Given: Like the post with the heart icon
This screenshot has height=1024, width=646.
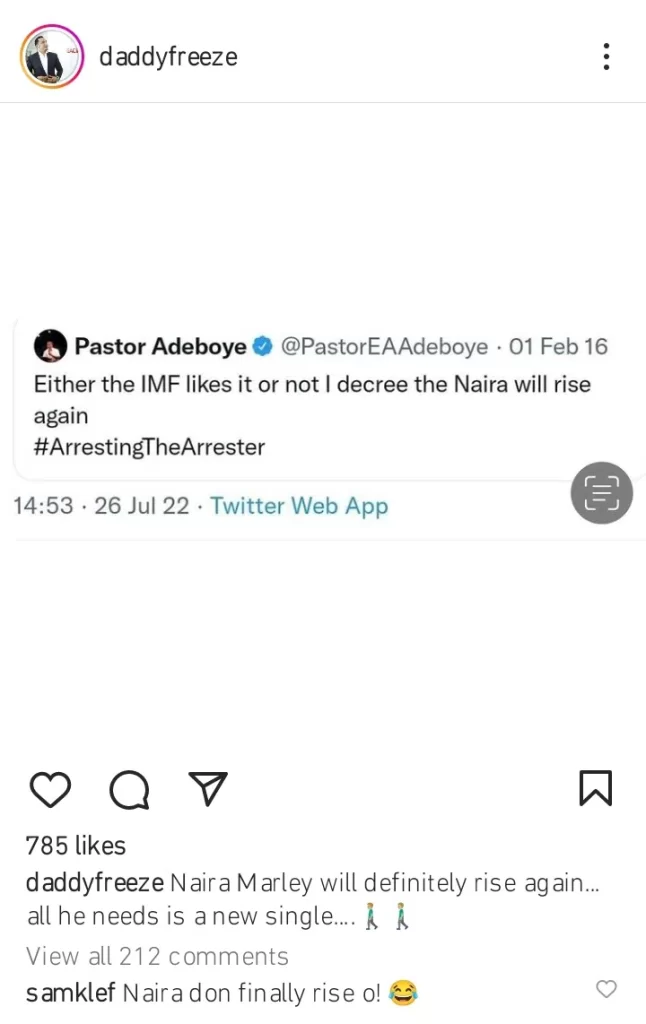Looking at the screenshot, I should (x=49, y=790).
